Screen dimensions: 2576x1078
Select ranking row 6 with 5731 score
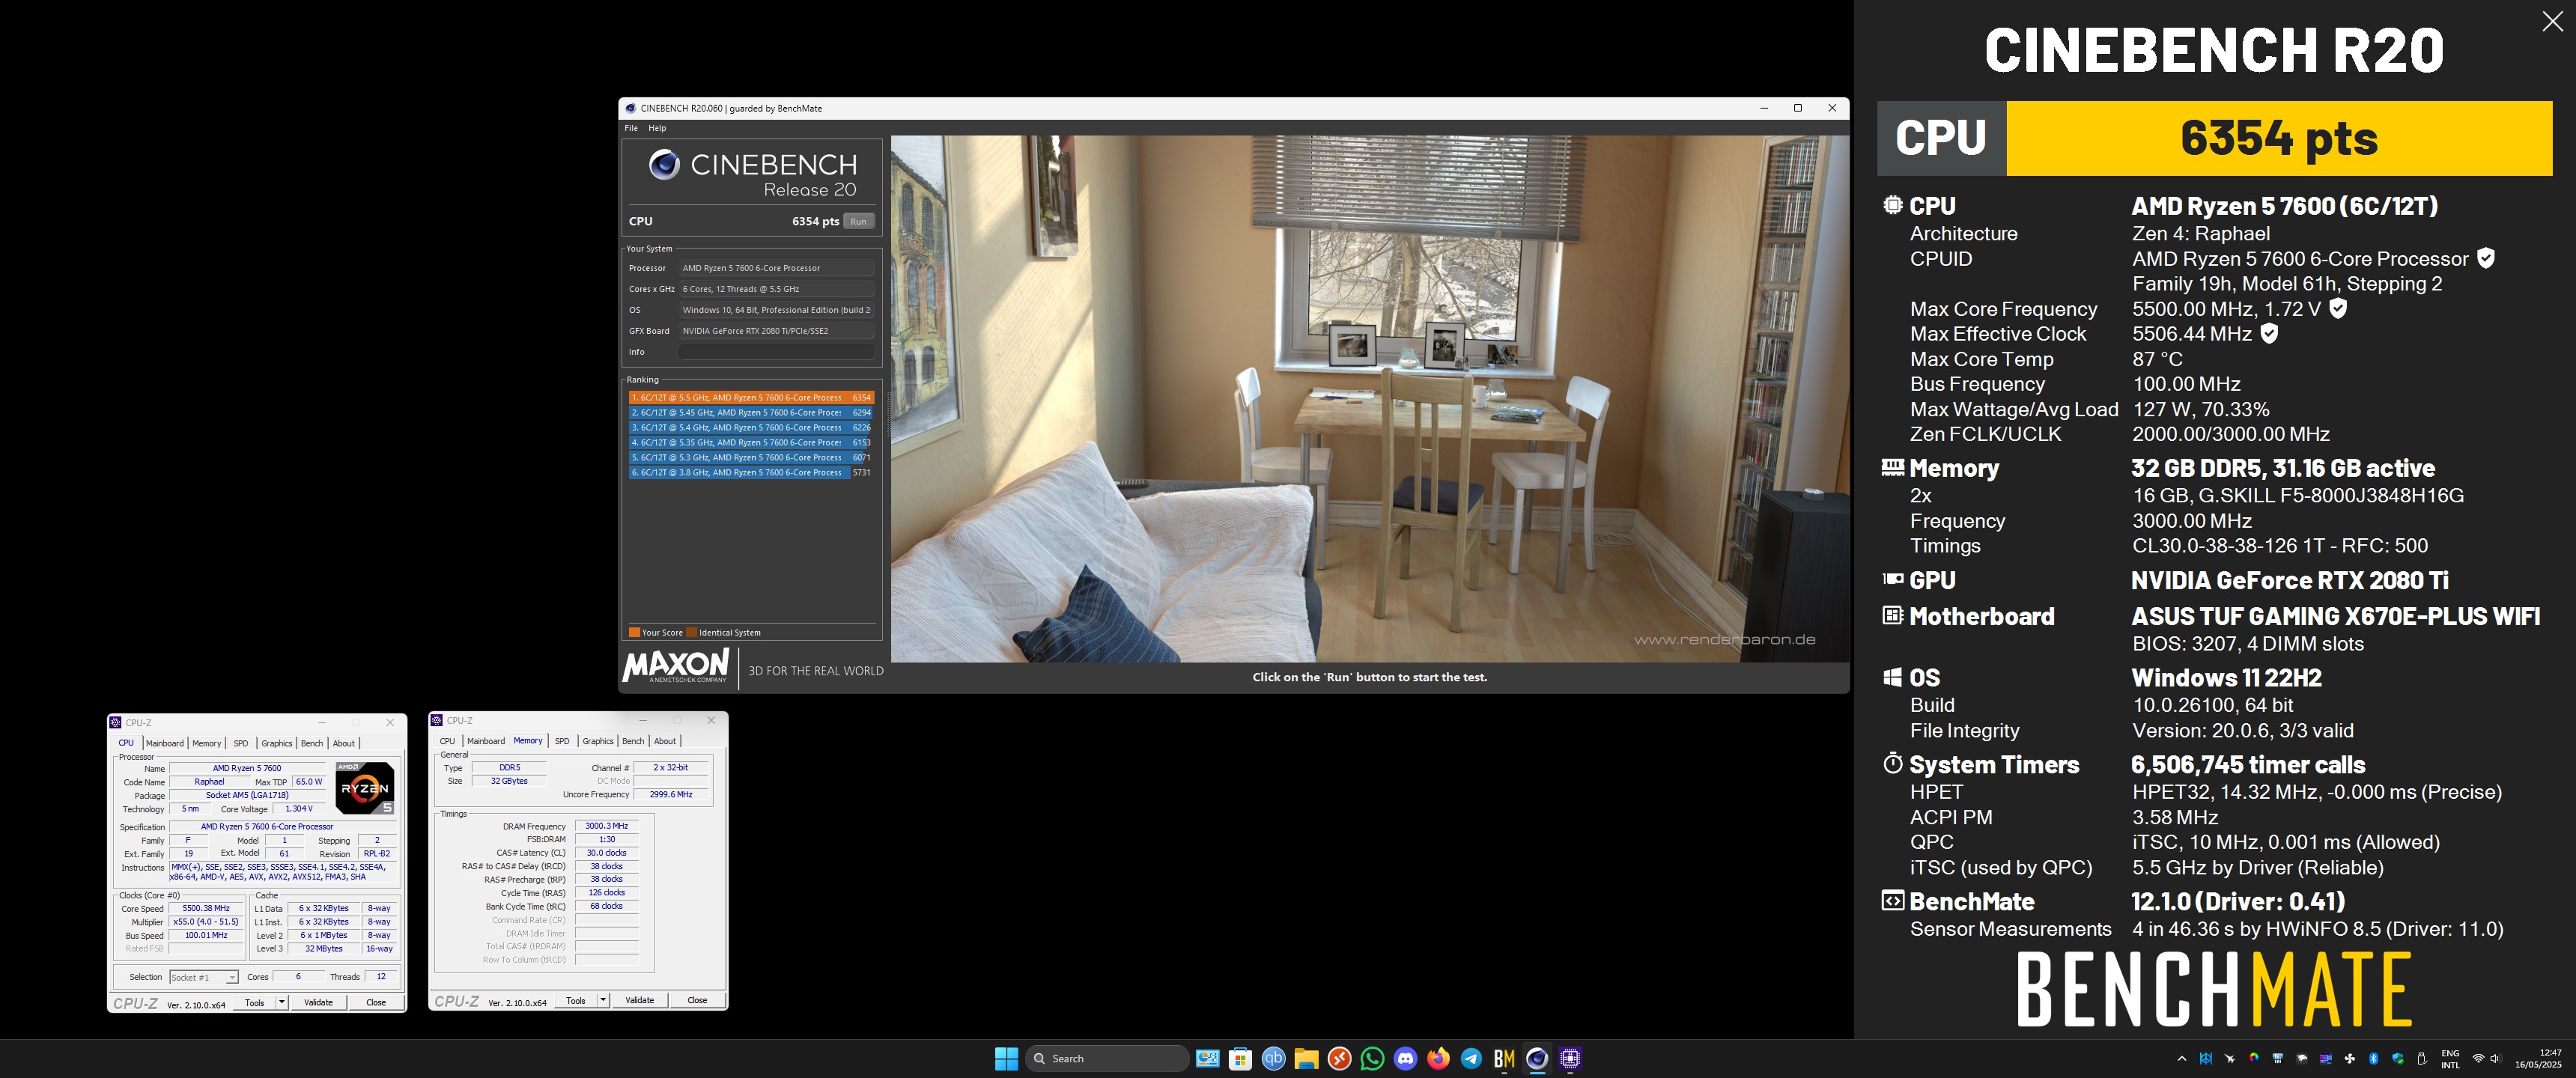click(x=751, y=472)
